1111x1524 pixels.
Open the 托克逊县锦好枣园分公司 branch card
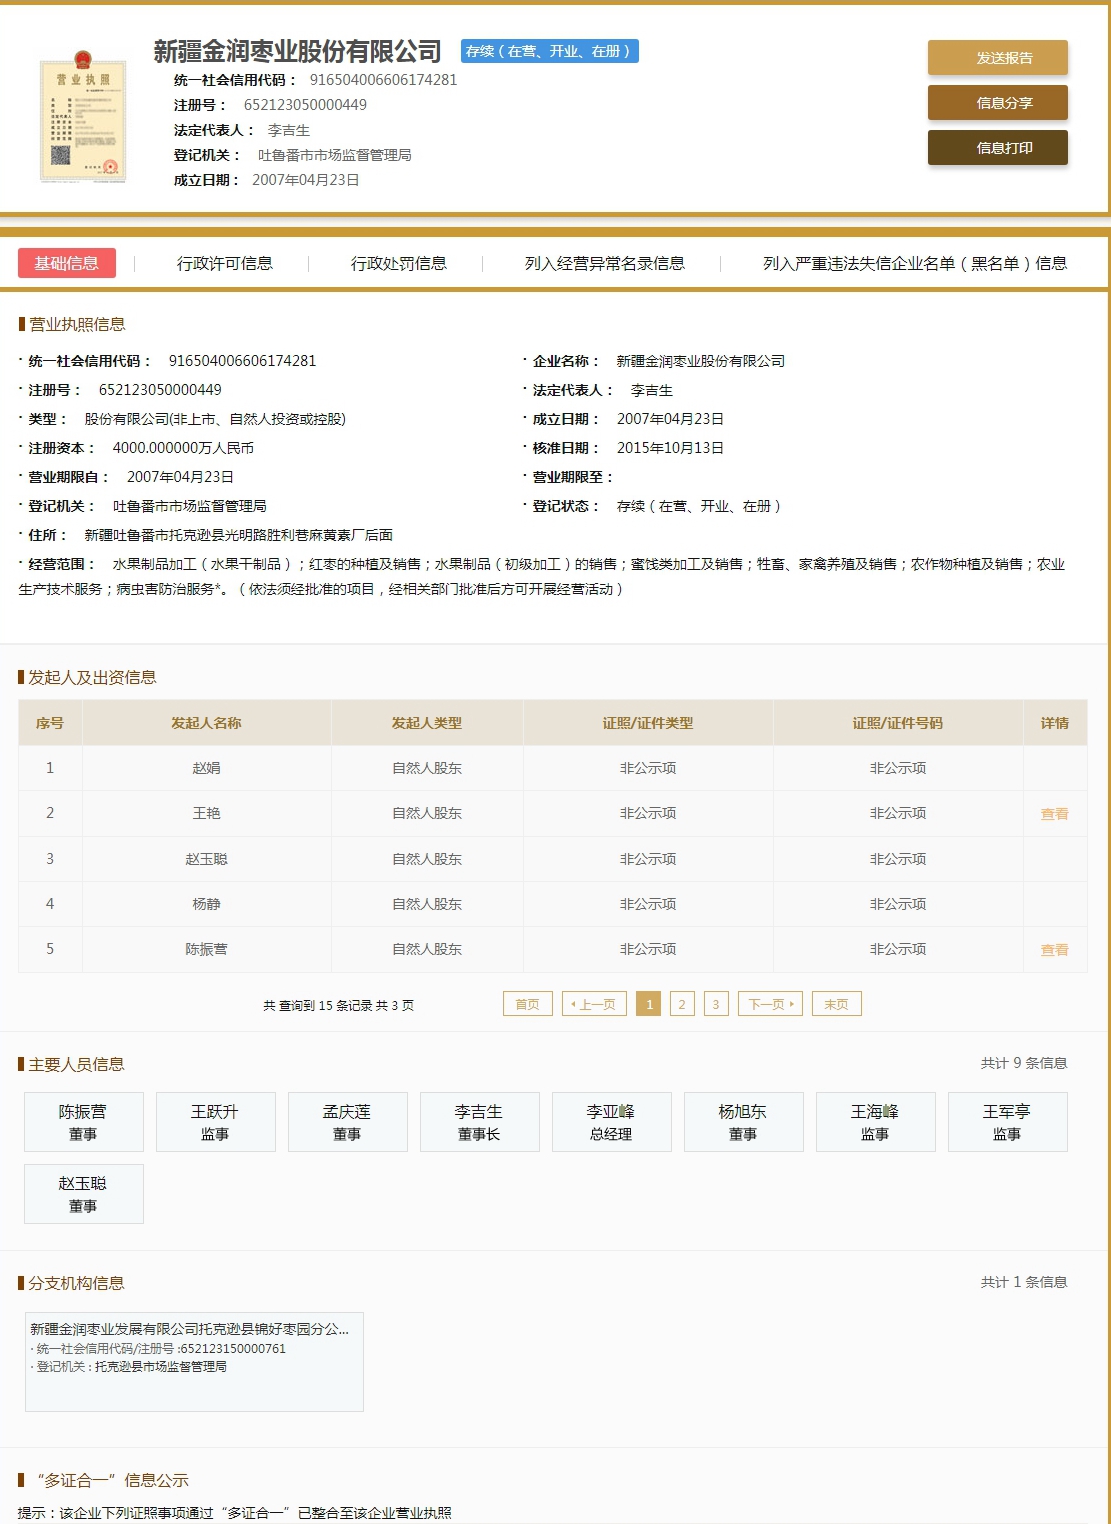click(194, 1362)
